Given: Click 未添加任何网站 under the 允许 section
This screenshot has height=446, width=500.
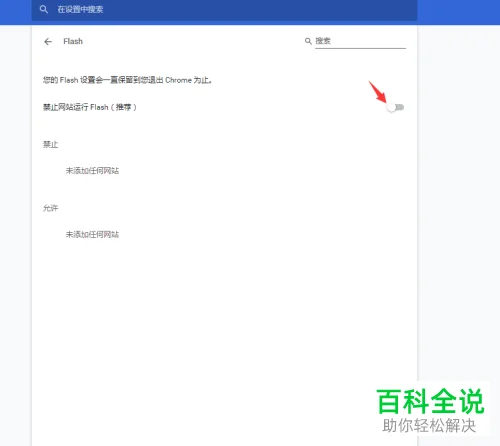Looking at the screenshot, I should coord(92,234).
